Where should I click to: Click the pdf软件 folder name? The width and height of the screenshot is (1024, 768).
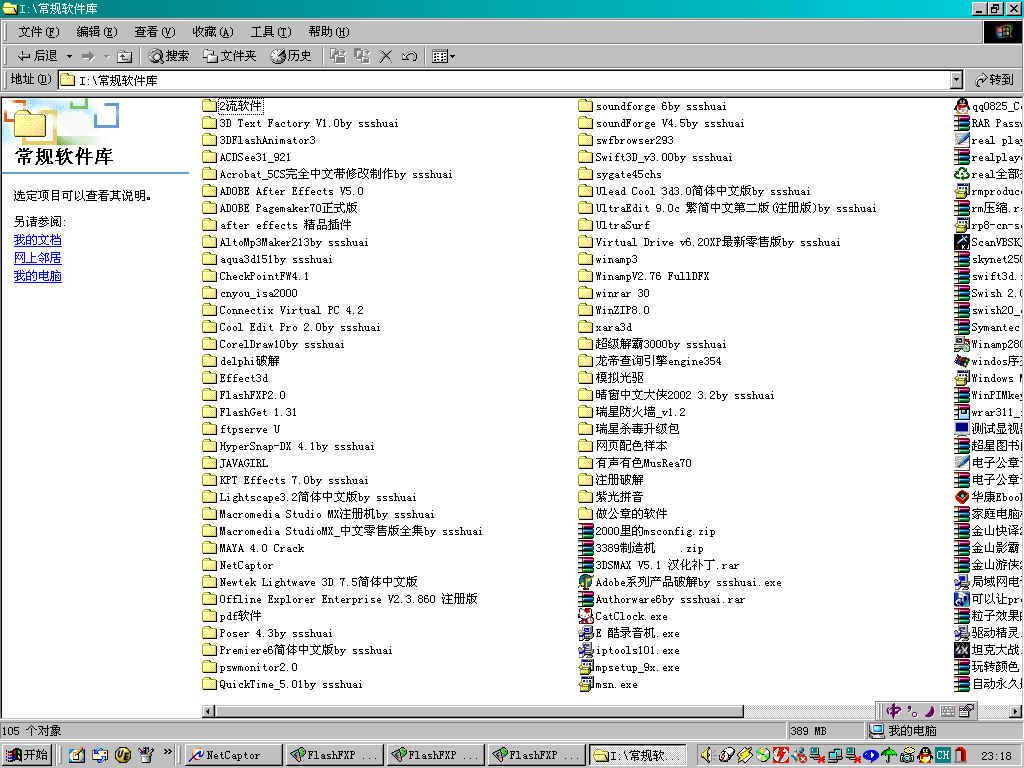(x=240, y=616)
